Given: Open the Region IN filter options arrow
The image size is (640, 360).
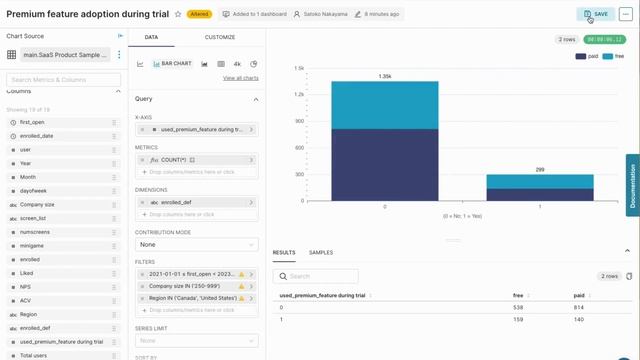Looking at the screenshot, I should click(251, 298).
